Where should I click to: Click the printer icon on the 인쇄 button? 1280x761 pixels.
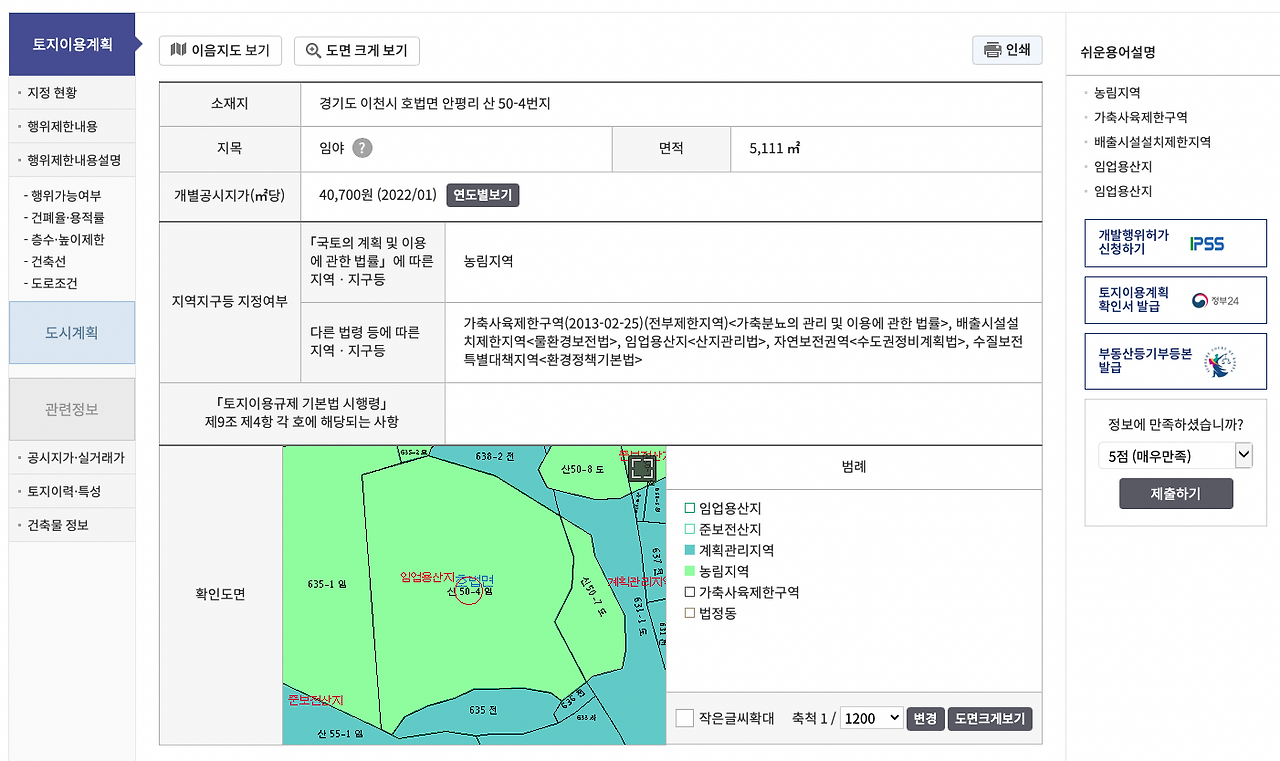click(994, 50)
